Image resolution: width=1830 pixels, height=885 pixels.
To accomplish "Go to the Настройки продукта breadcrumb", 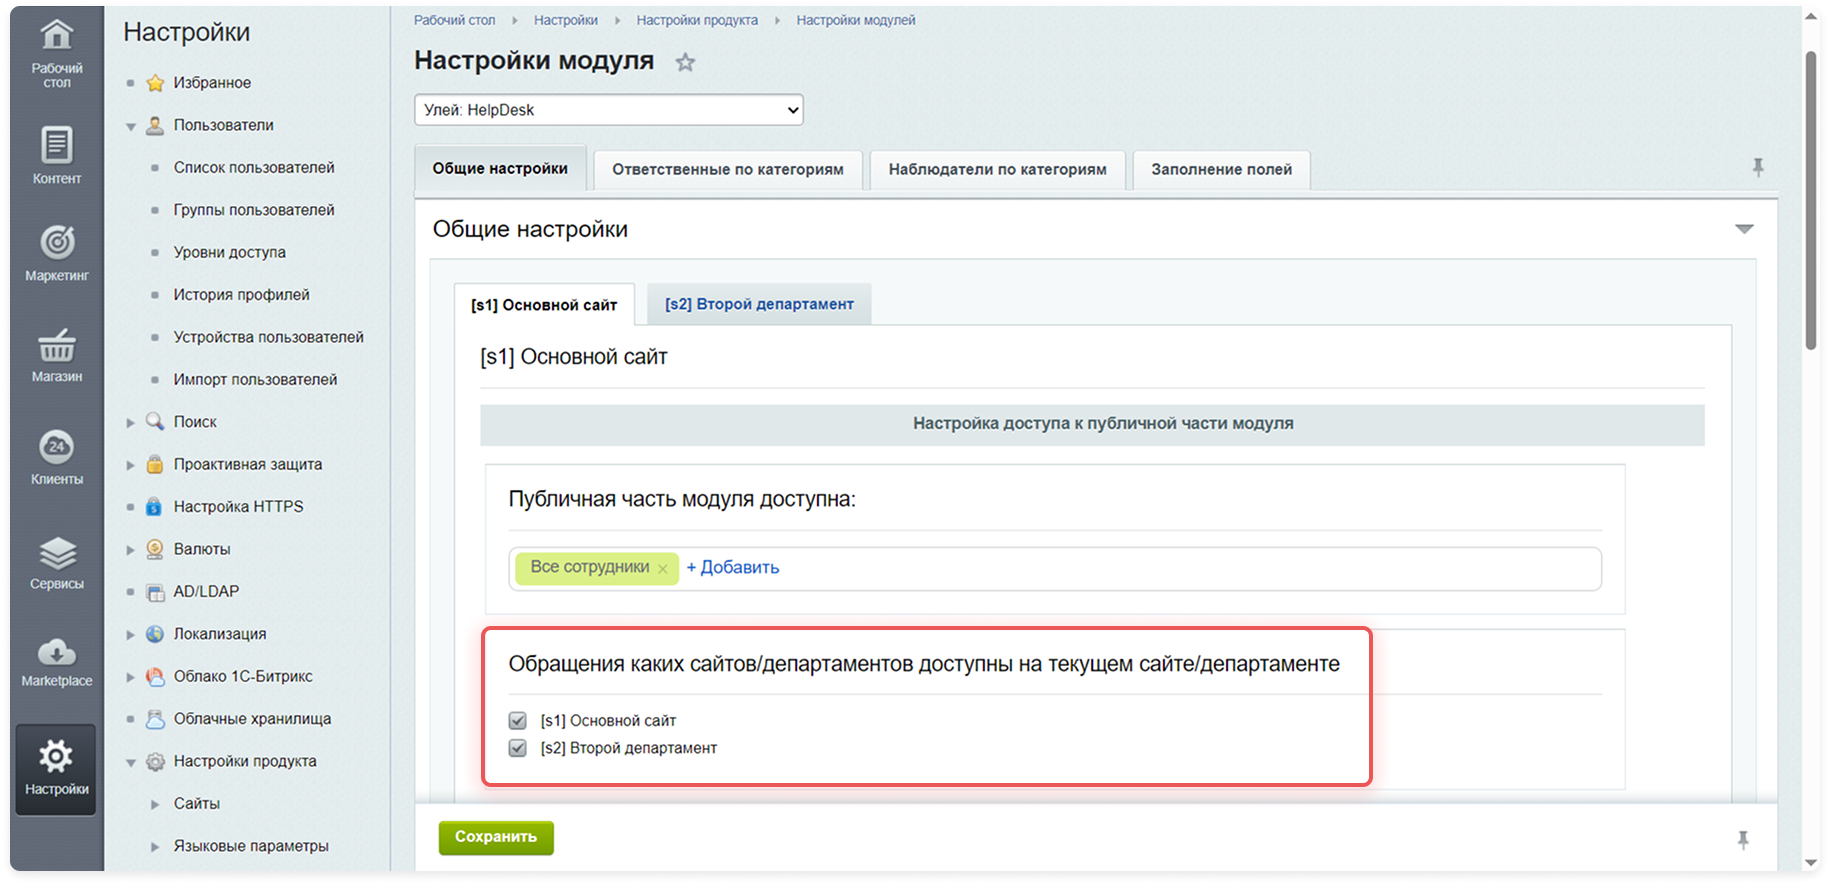I will click(x=697, y=20).
